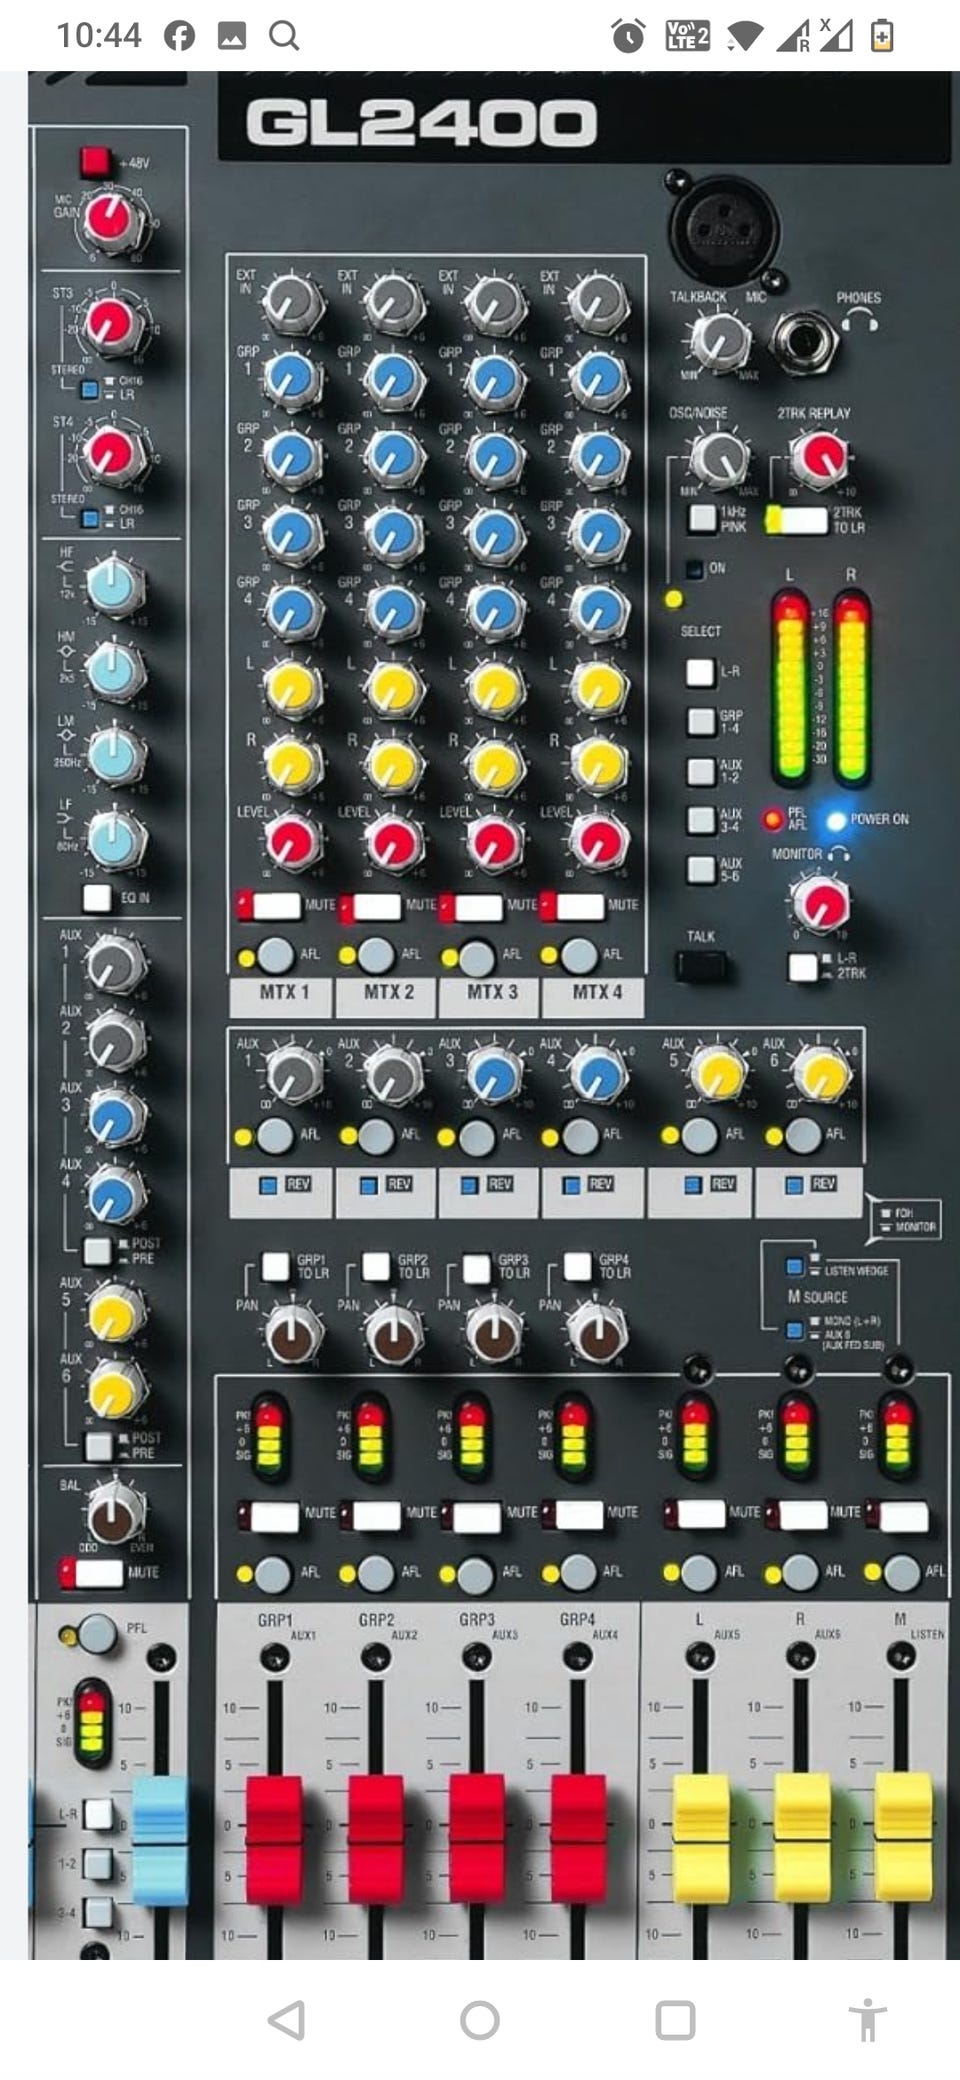
Task: Click the yellow L master fader
Action: coord(701,1838)
